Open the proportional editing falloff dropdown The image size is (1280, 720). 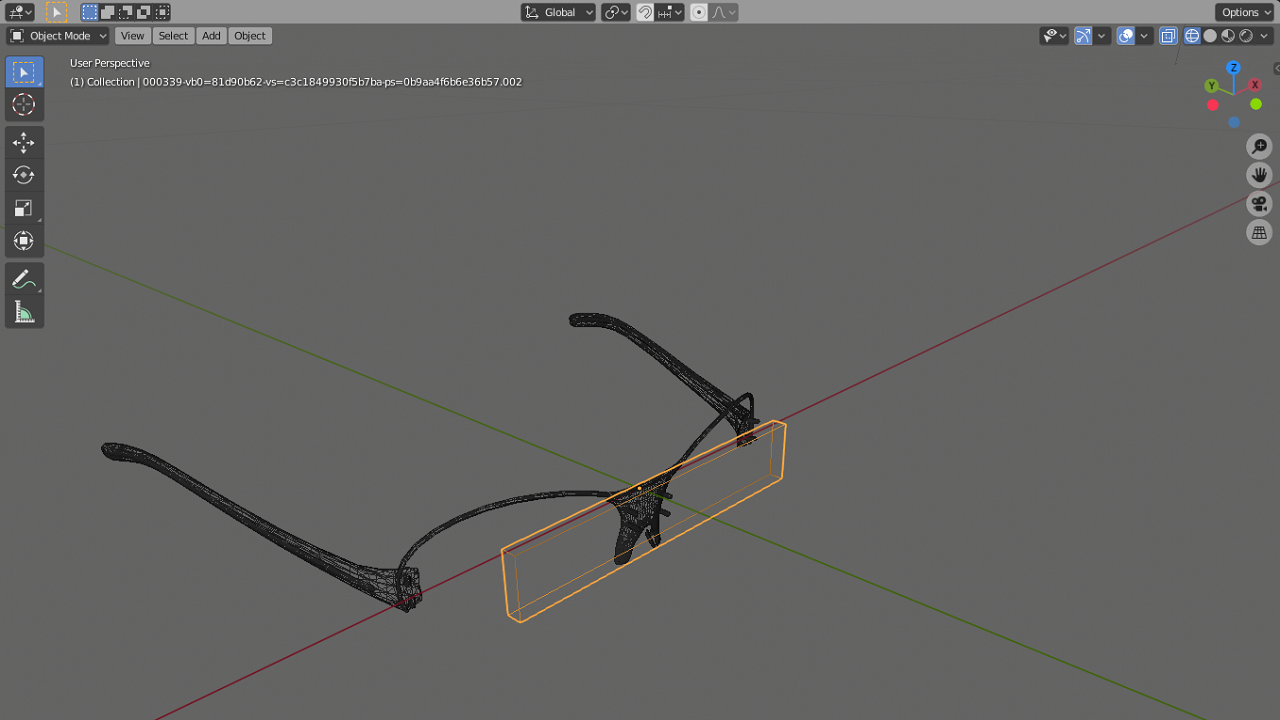tap(724, 12)
